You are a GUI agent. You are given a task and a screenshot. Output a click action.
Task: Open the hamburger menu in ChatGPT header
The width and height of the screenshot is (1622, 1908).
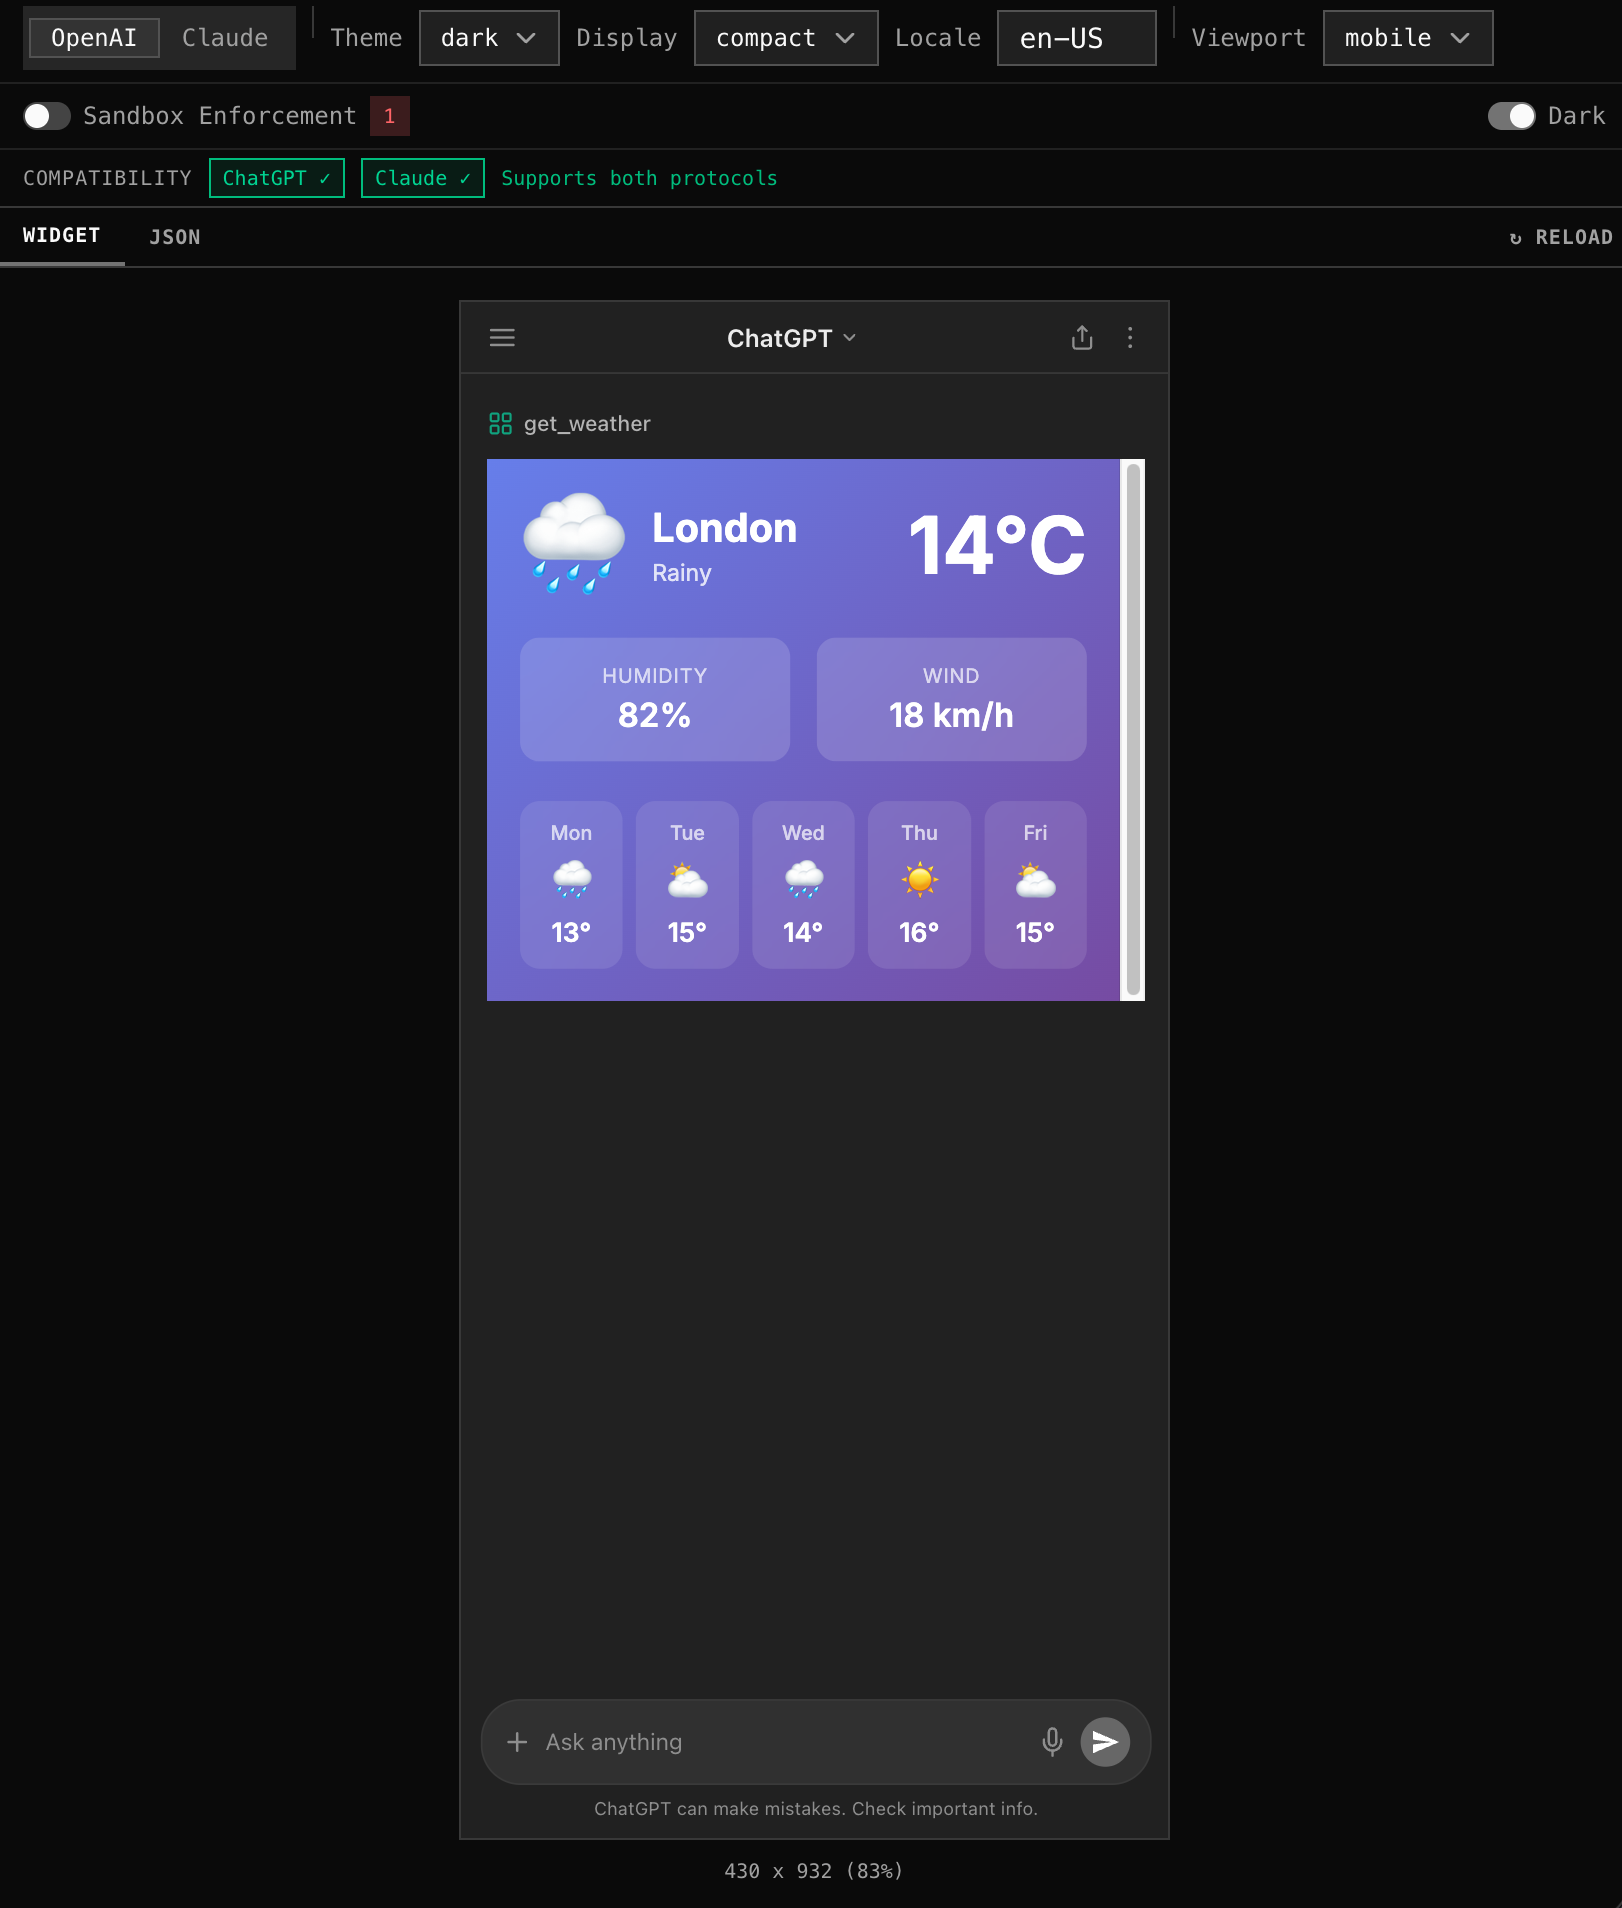click(x=501, y=338)
